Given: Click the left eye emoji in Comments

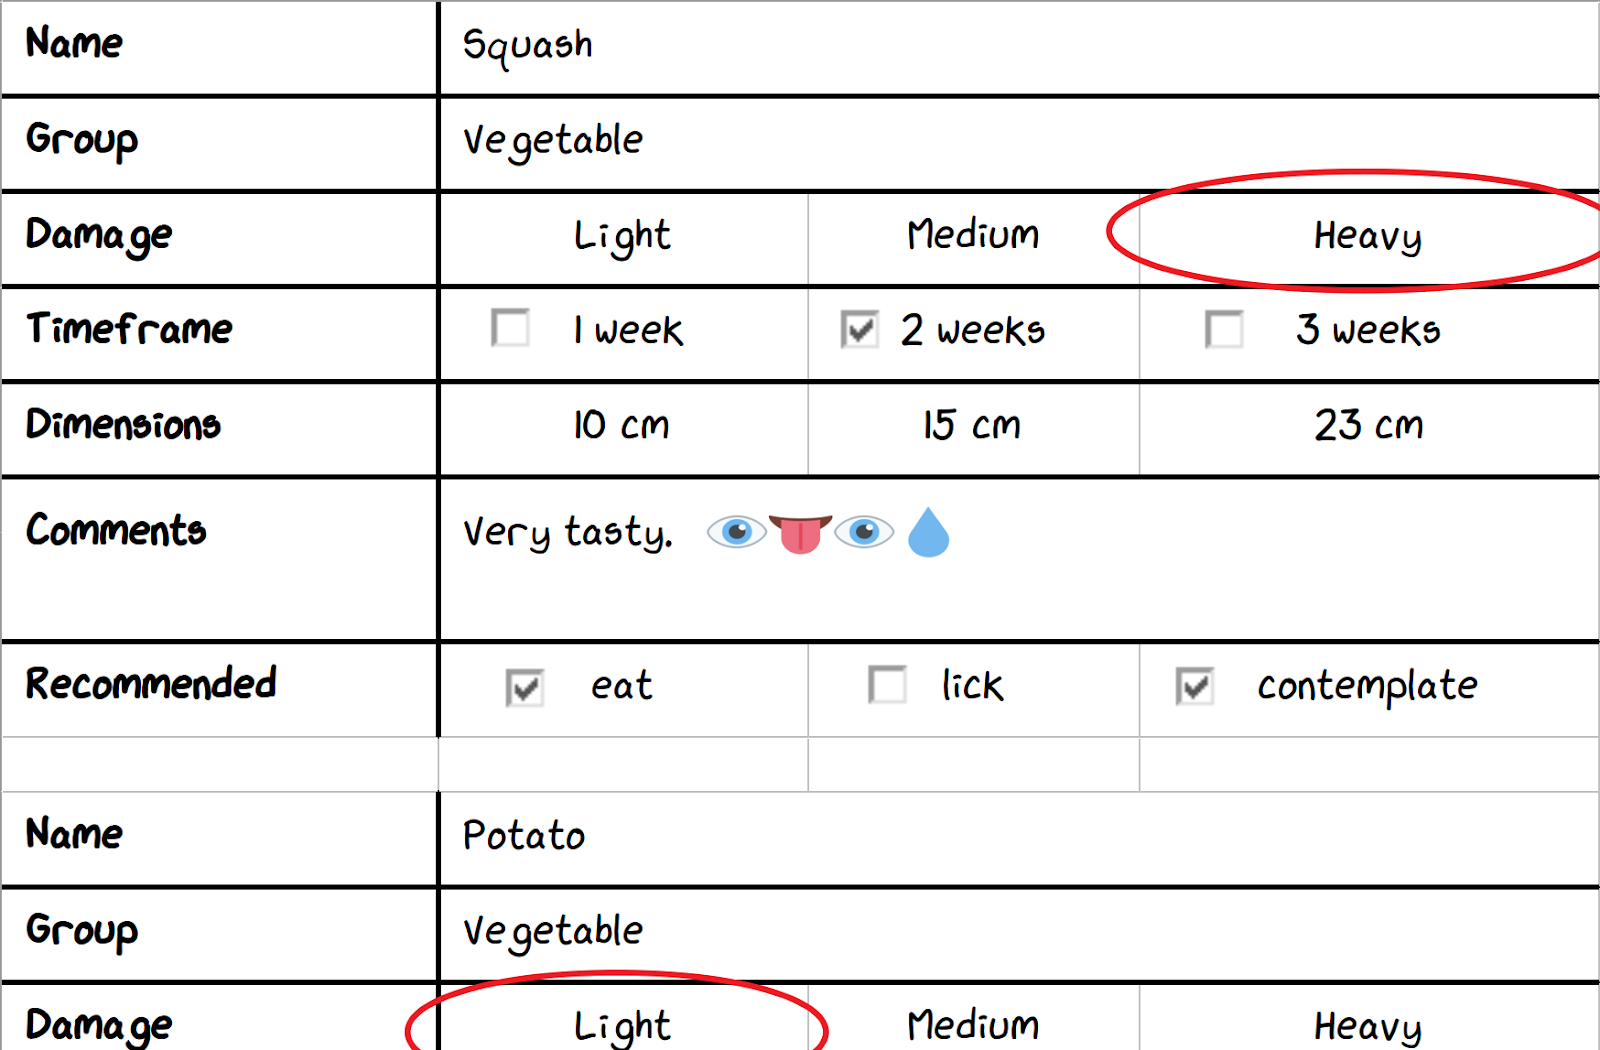Looking at the screenshot, I should click(736, 532).
